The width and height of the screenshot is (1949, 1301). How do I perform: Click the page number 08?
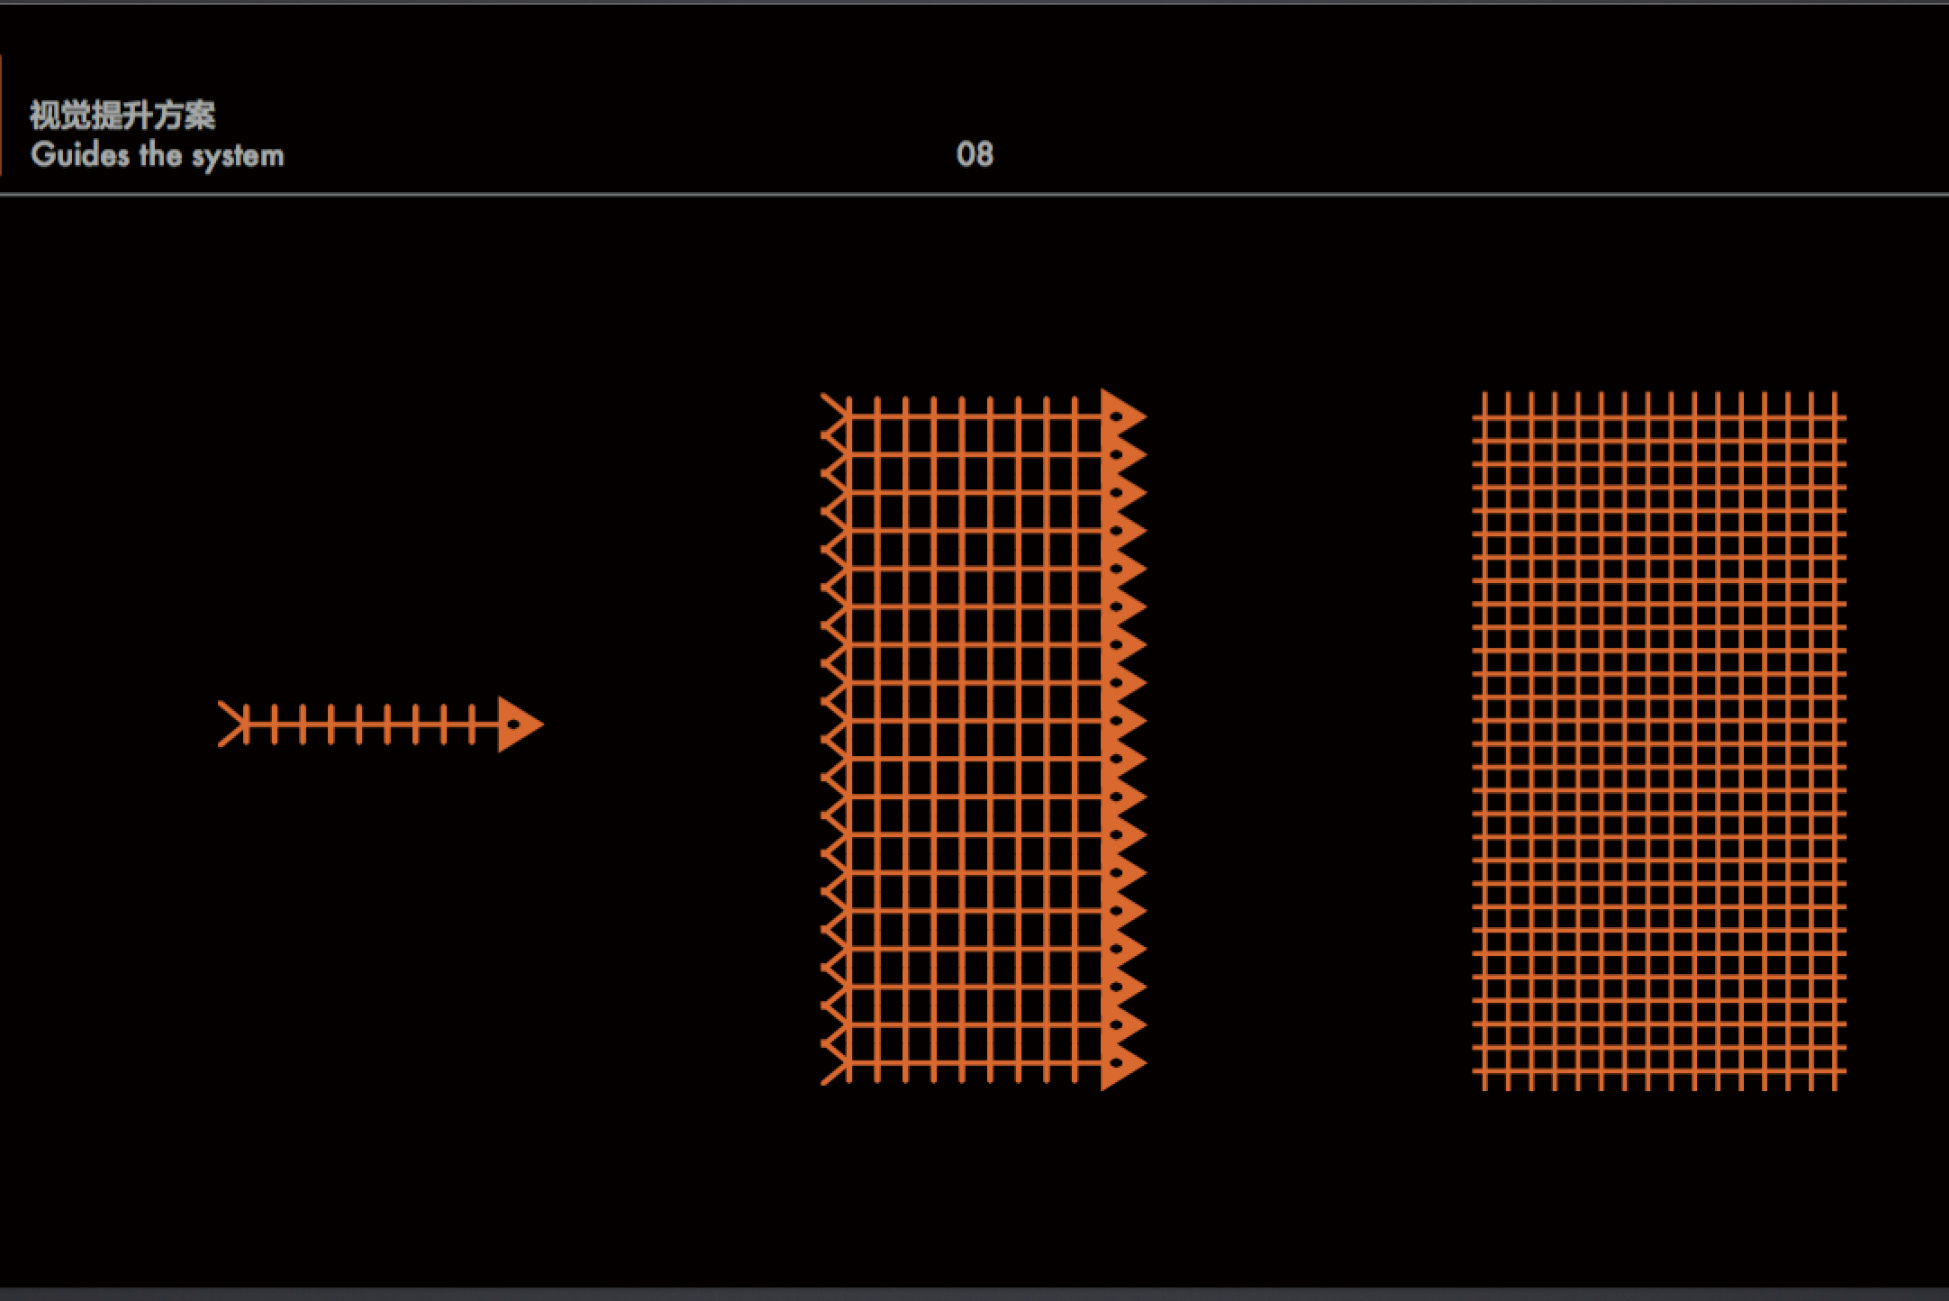975,154
